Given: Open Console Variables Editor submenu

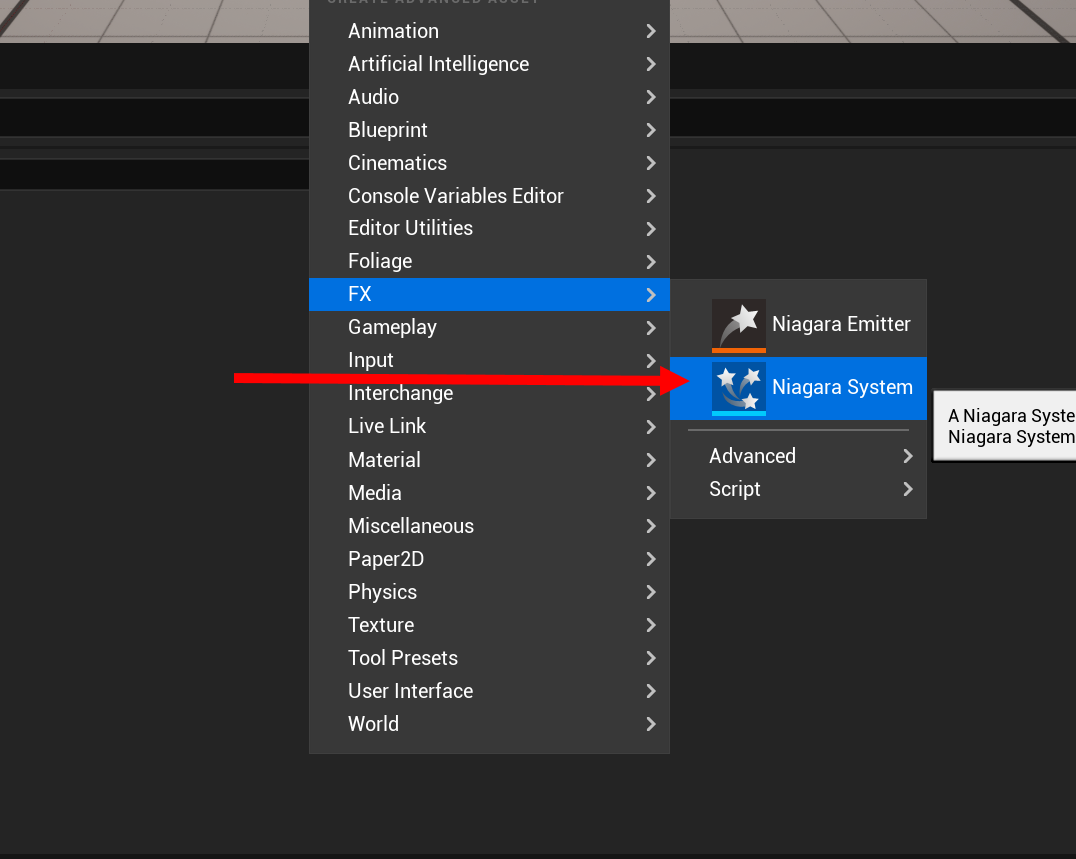Looking at the screenshot, I should [x=489, y=196].
